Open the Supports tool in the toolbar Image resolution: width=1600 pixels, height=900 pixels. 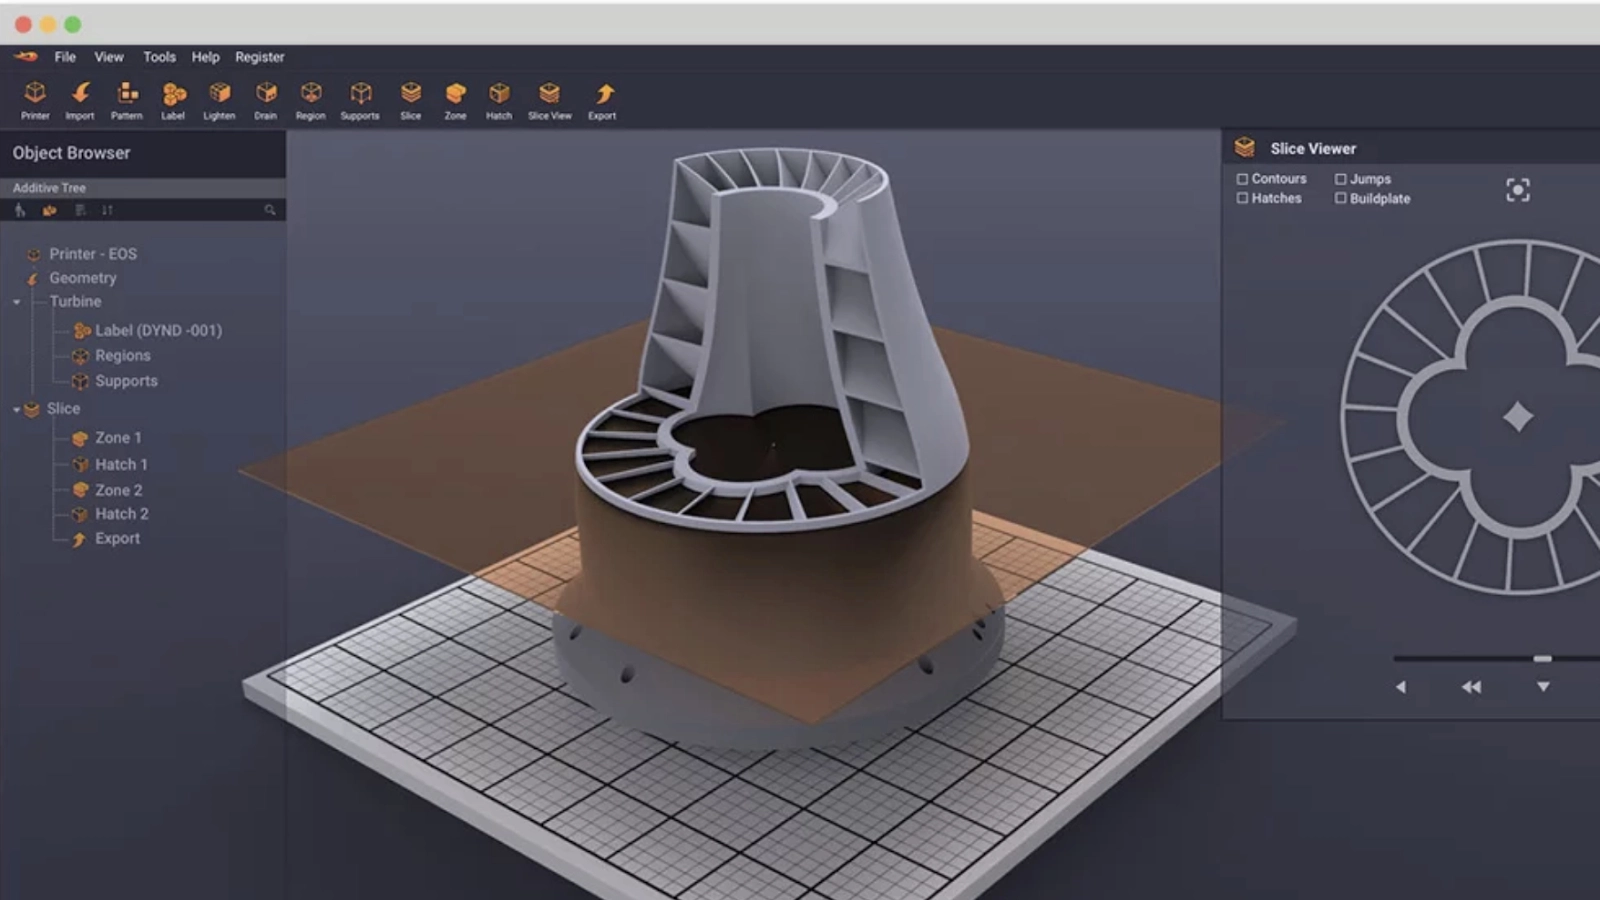click(x=360, y=101)
